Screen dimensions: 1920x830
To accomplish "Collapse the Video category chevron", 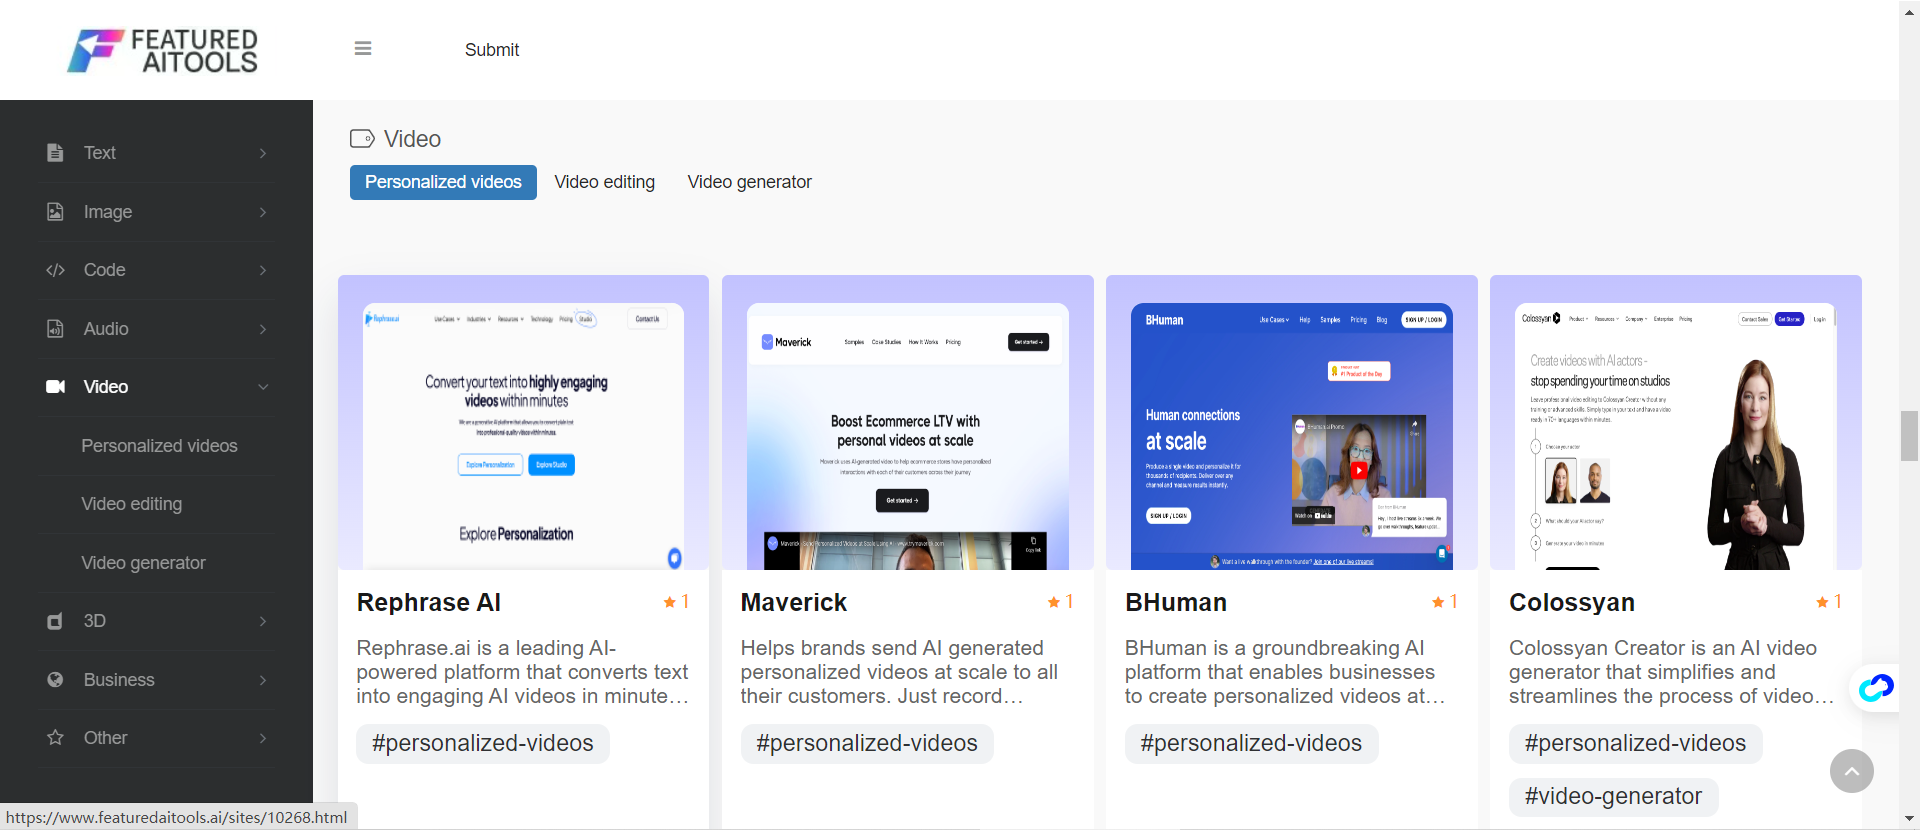I will [x=263, y=387].
